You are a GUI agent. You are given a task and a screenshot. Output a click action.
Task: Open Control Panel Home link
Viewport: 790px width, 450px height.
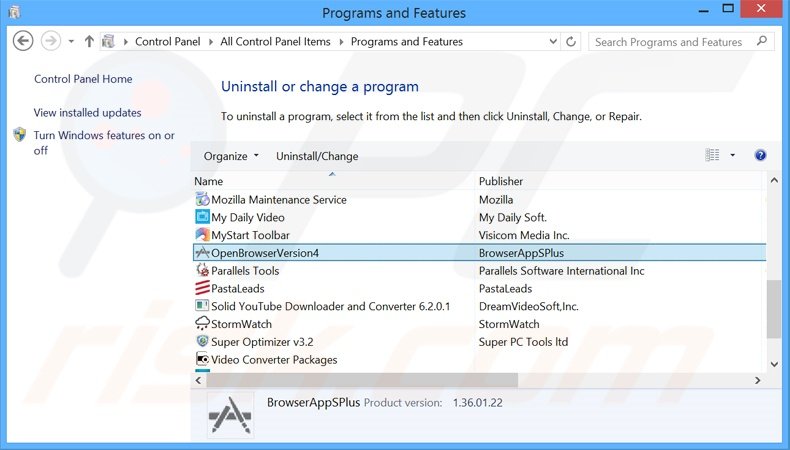tap(83, 79)
